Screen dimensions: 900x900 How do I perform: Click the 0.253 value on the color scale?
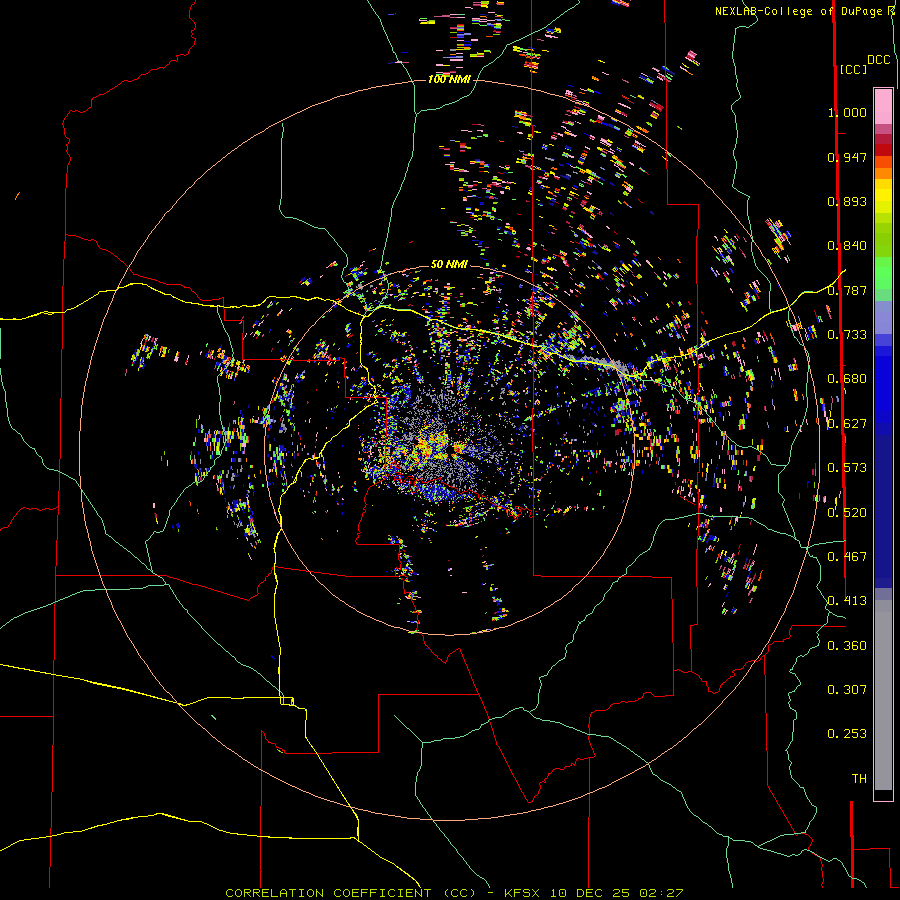pos(847,734)
